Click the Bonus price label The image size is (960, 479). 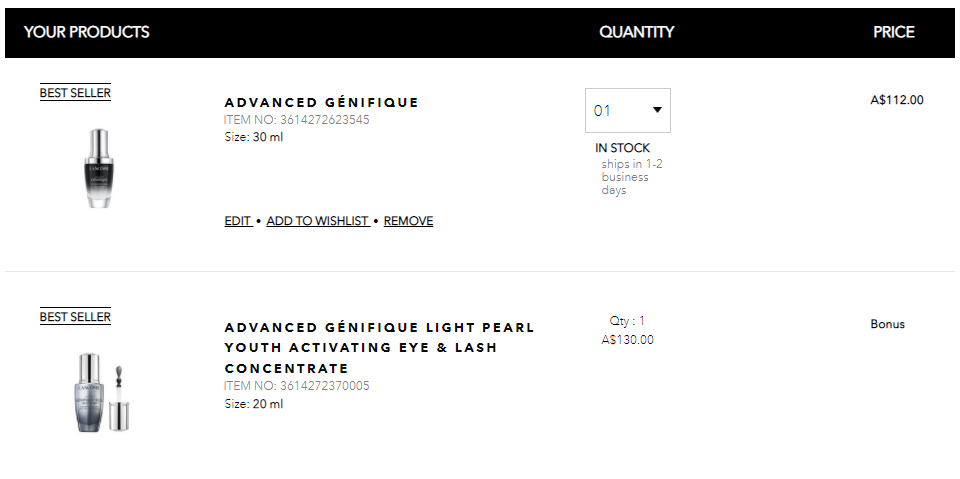[887, 324]
